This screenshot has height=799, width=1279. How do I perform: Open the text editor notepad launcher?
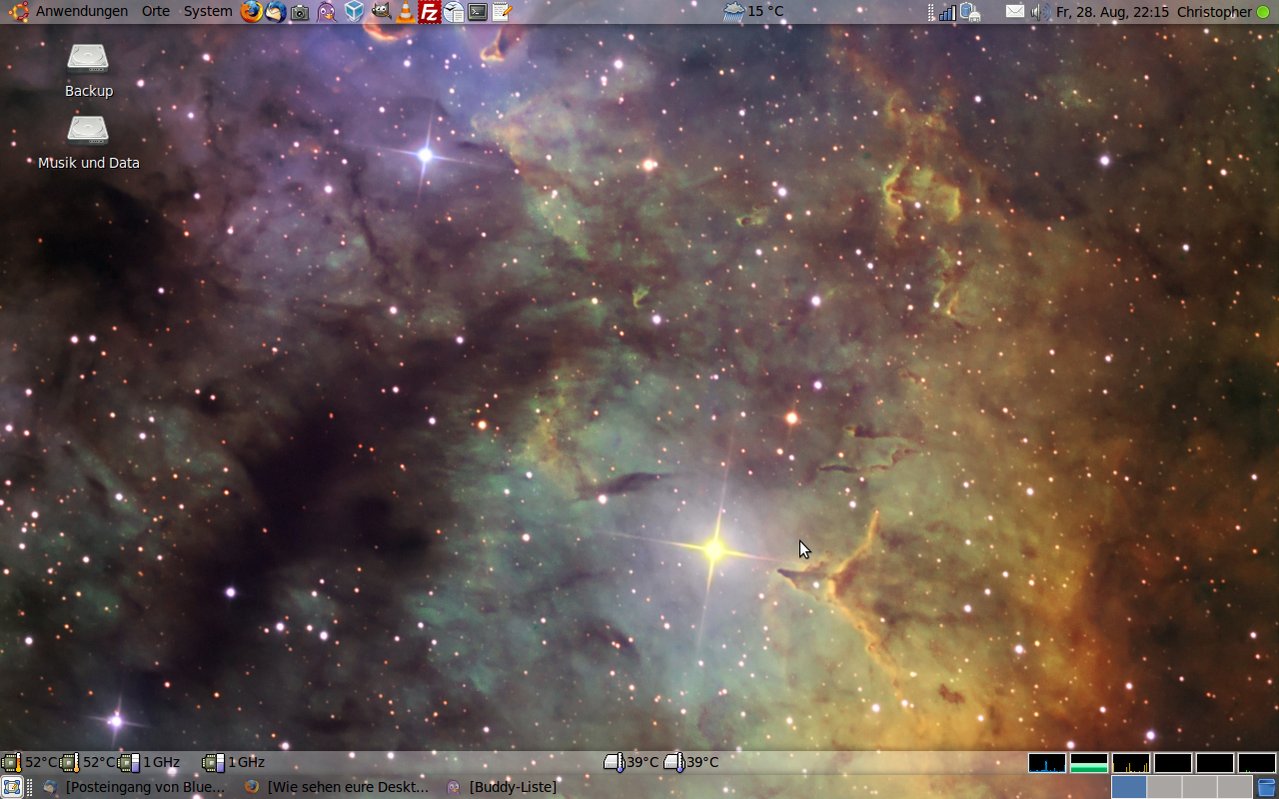(502, 12)
